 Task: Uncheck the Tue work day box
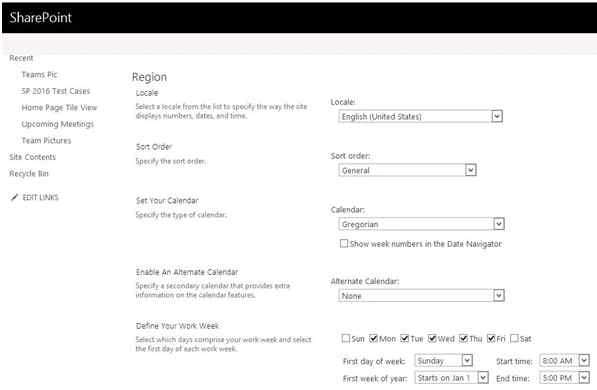[404, 338]
